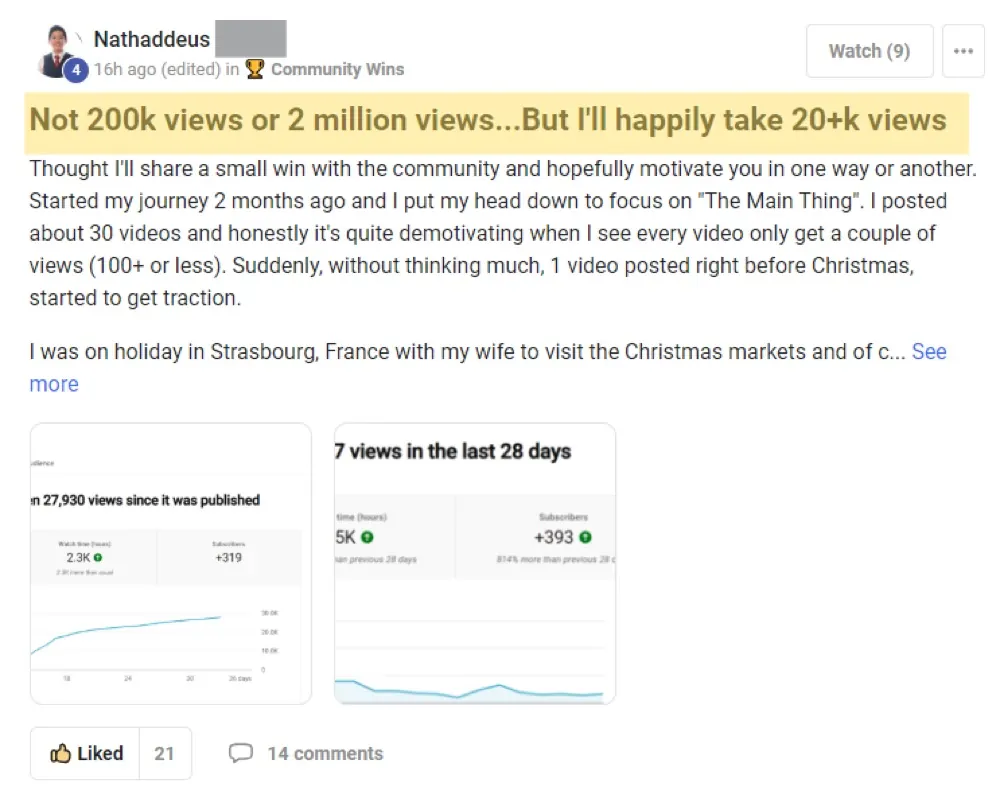Open the 27,930 views analytics screenshot
Screen dimensions: 1000x795
click(x=171, y=564)
